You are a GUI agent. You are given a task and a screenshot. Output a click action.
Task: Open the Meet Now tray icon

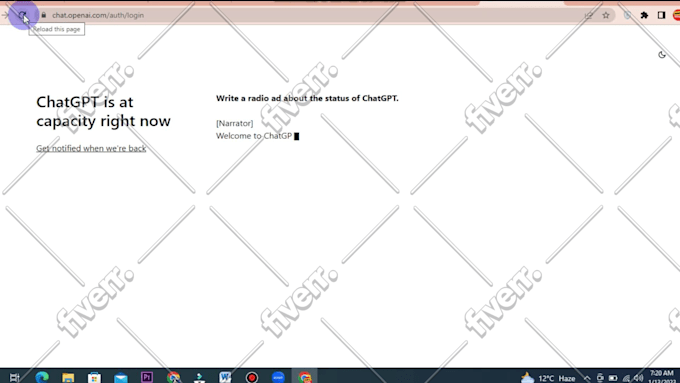coord(600,378)
